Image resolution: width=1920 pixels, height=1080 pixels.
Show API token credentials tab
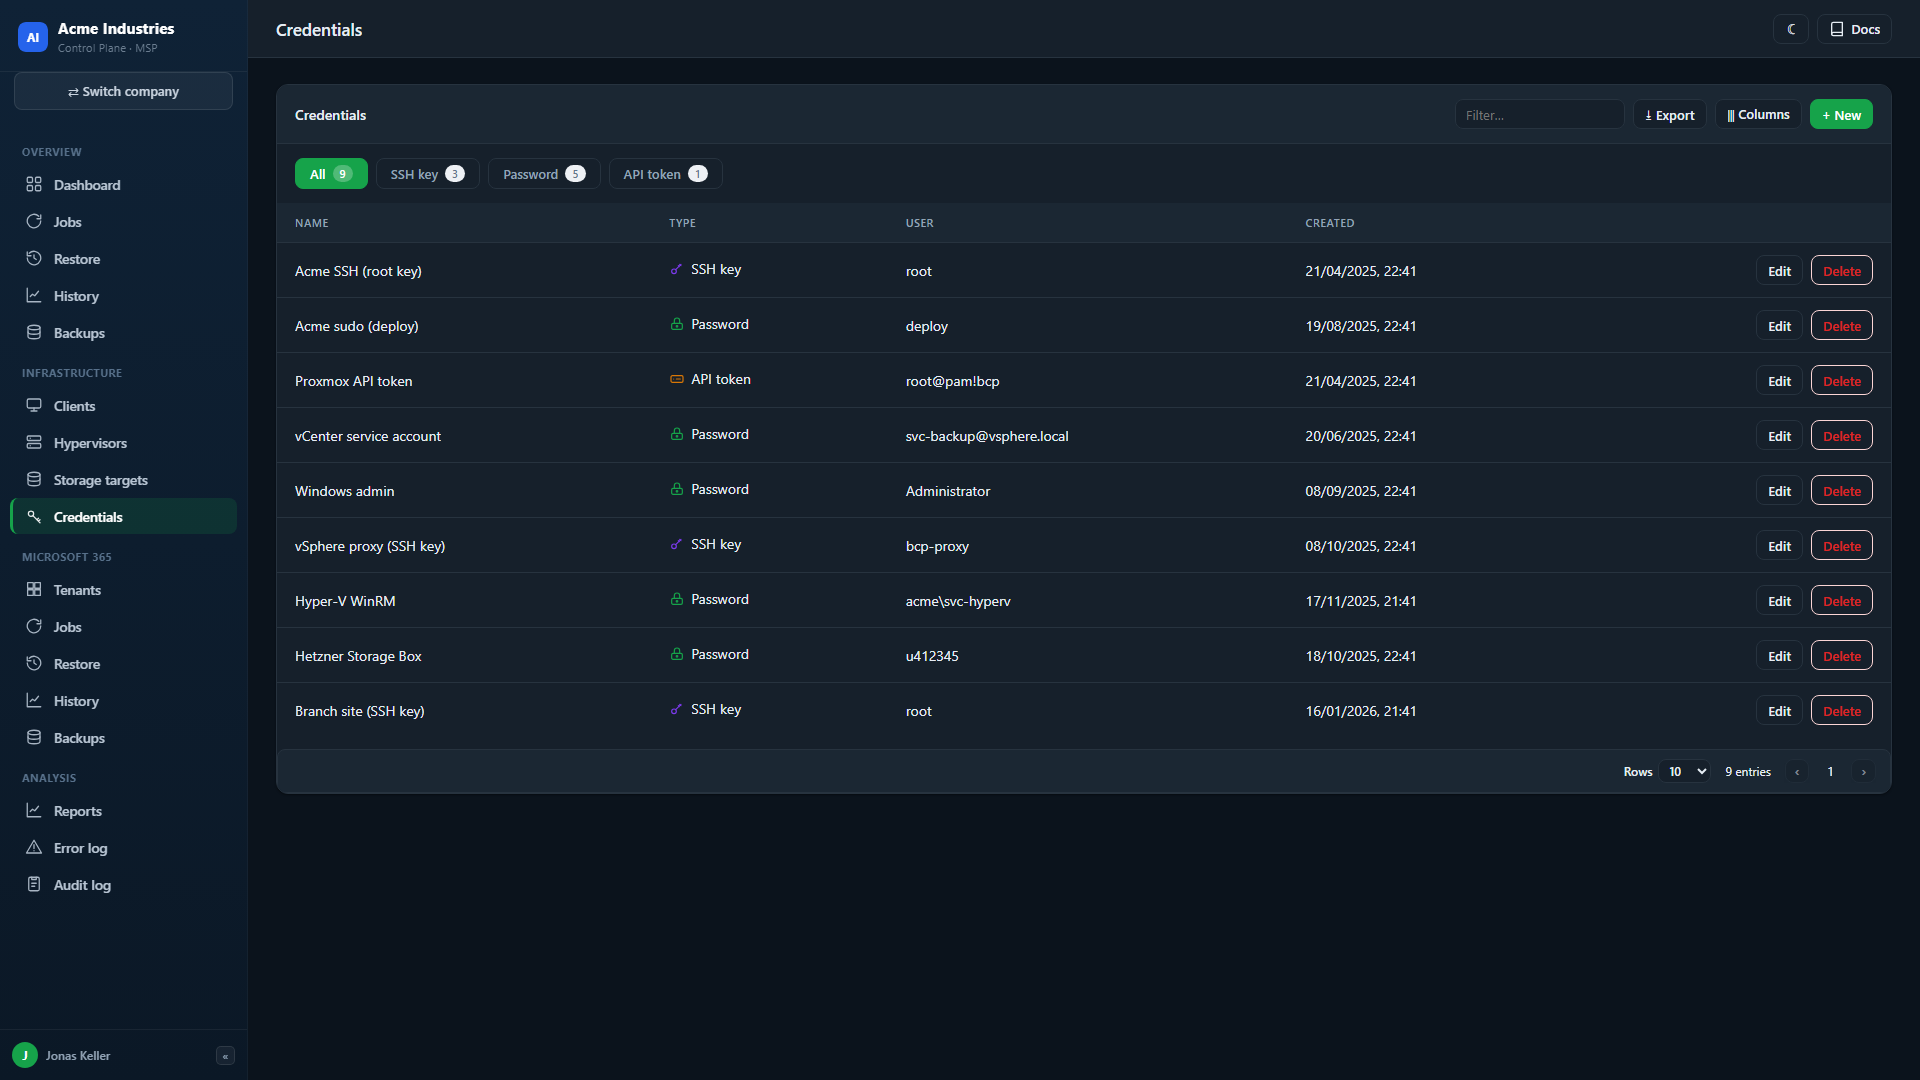tap(665, 174)
